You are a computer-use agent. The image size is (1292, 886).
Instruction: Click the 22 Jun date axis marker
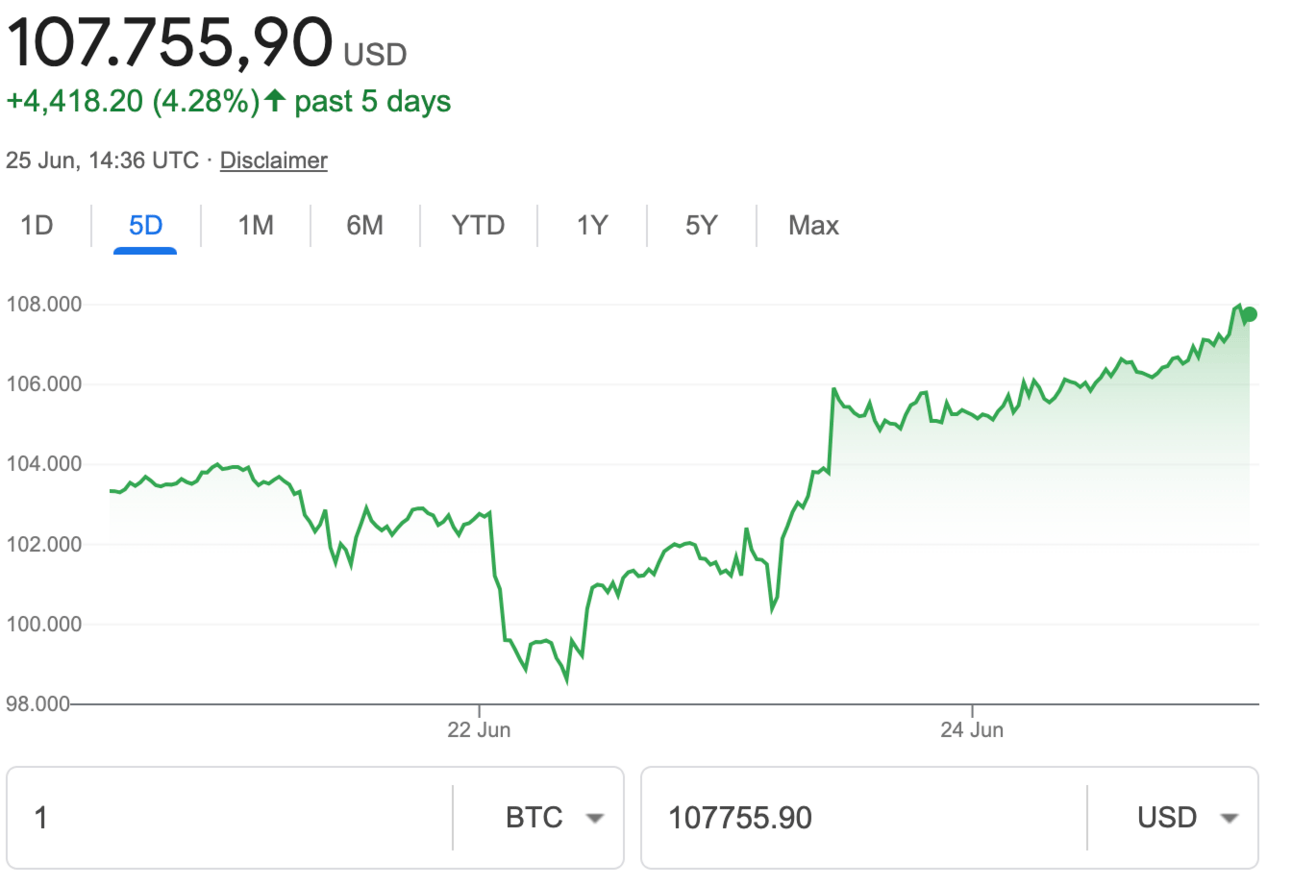point(479,730)
